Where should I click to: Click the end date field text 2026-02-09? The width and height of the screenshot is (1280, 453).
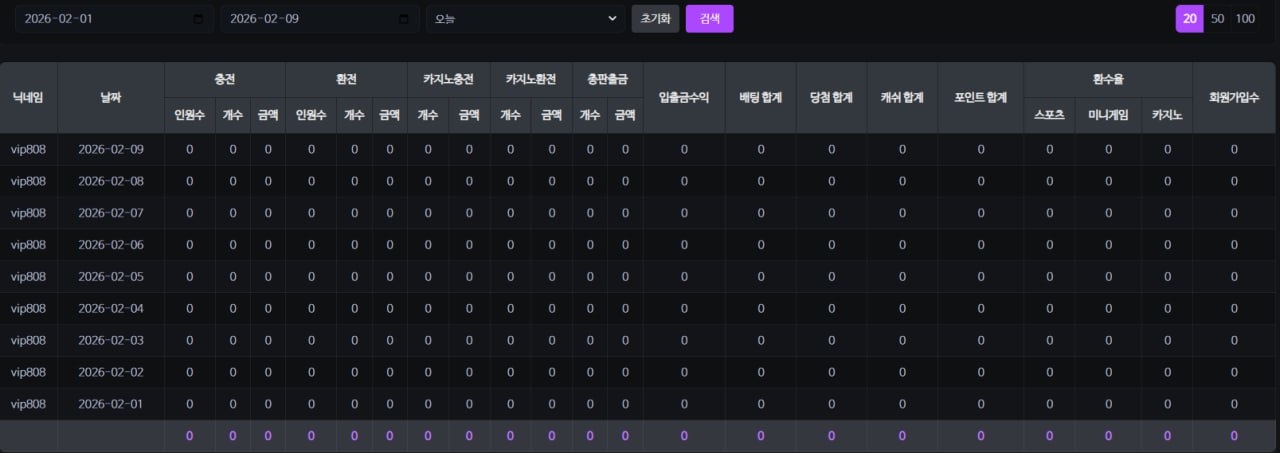click(264, 19)
